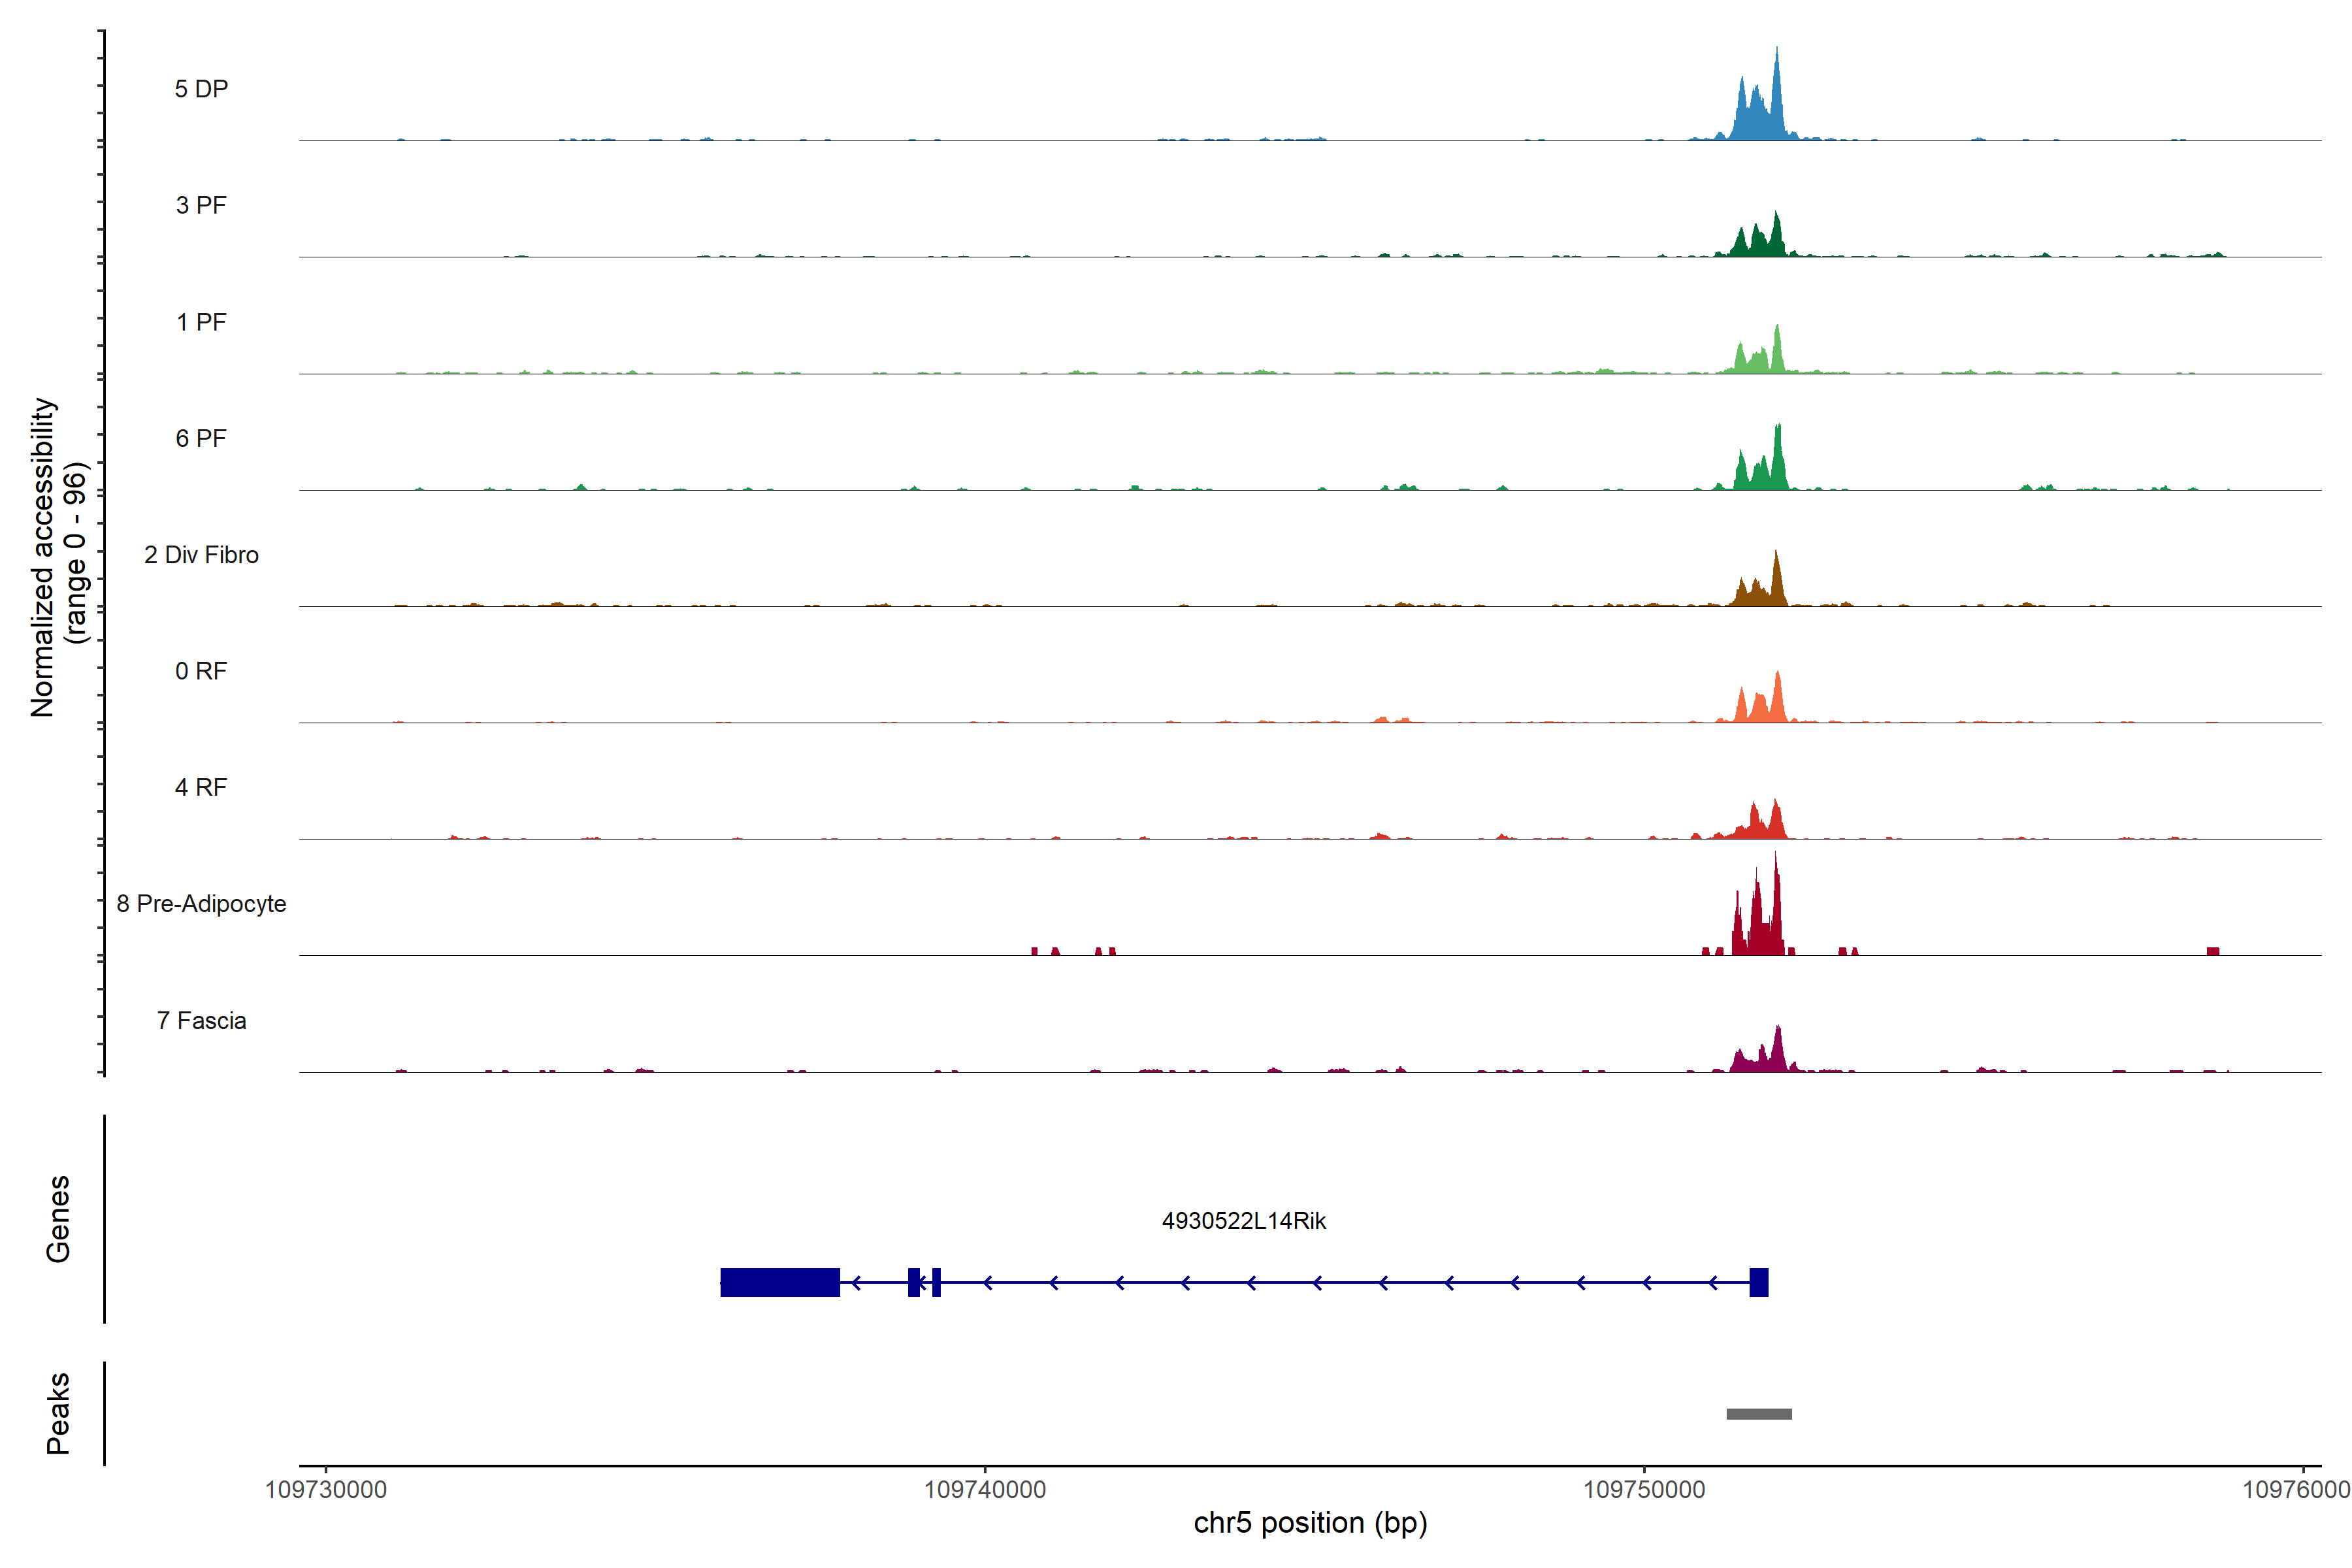The width and height of the screenshot is (2352, 1568).
Task: Click the 109750000 axis tick label
Action: [x=1644, y=1490]
